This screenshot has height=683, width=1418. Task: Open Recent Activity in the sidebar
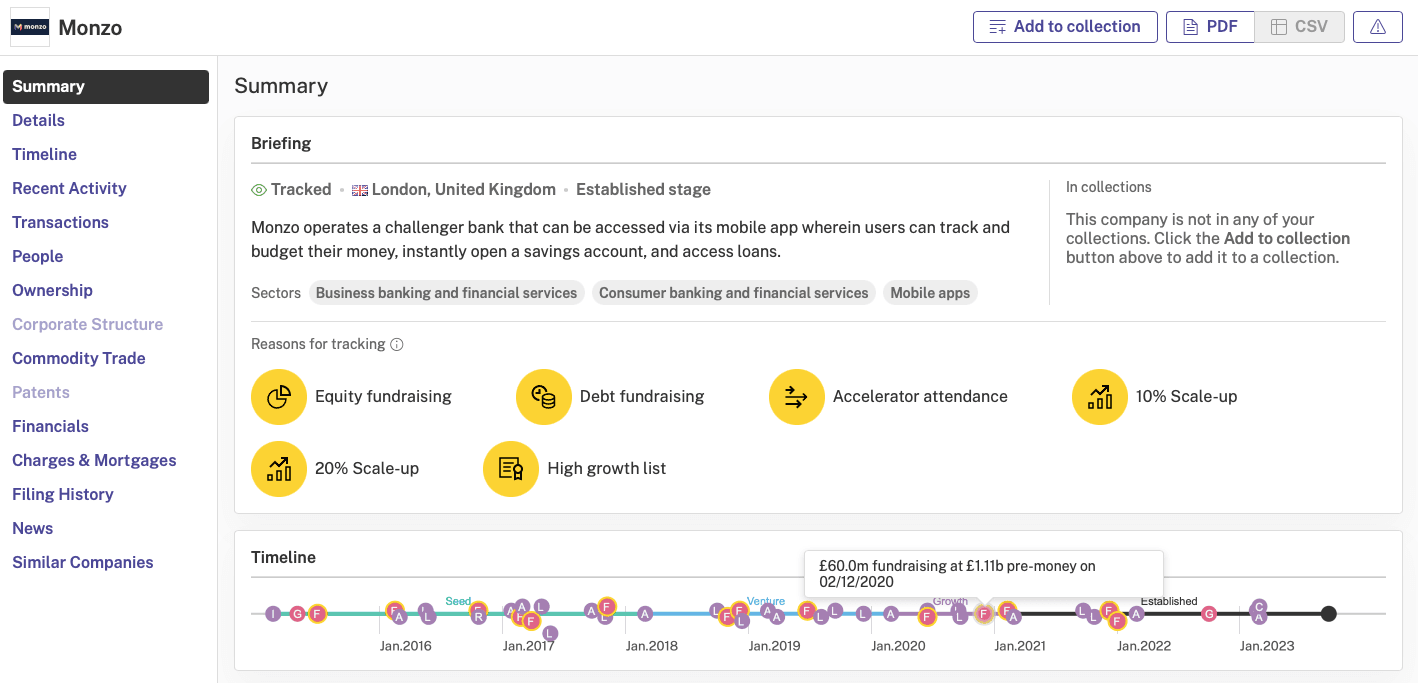[x=69, y=188]
